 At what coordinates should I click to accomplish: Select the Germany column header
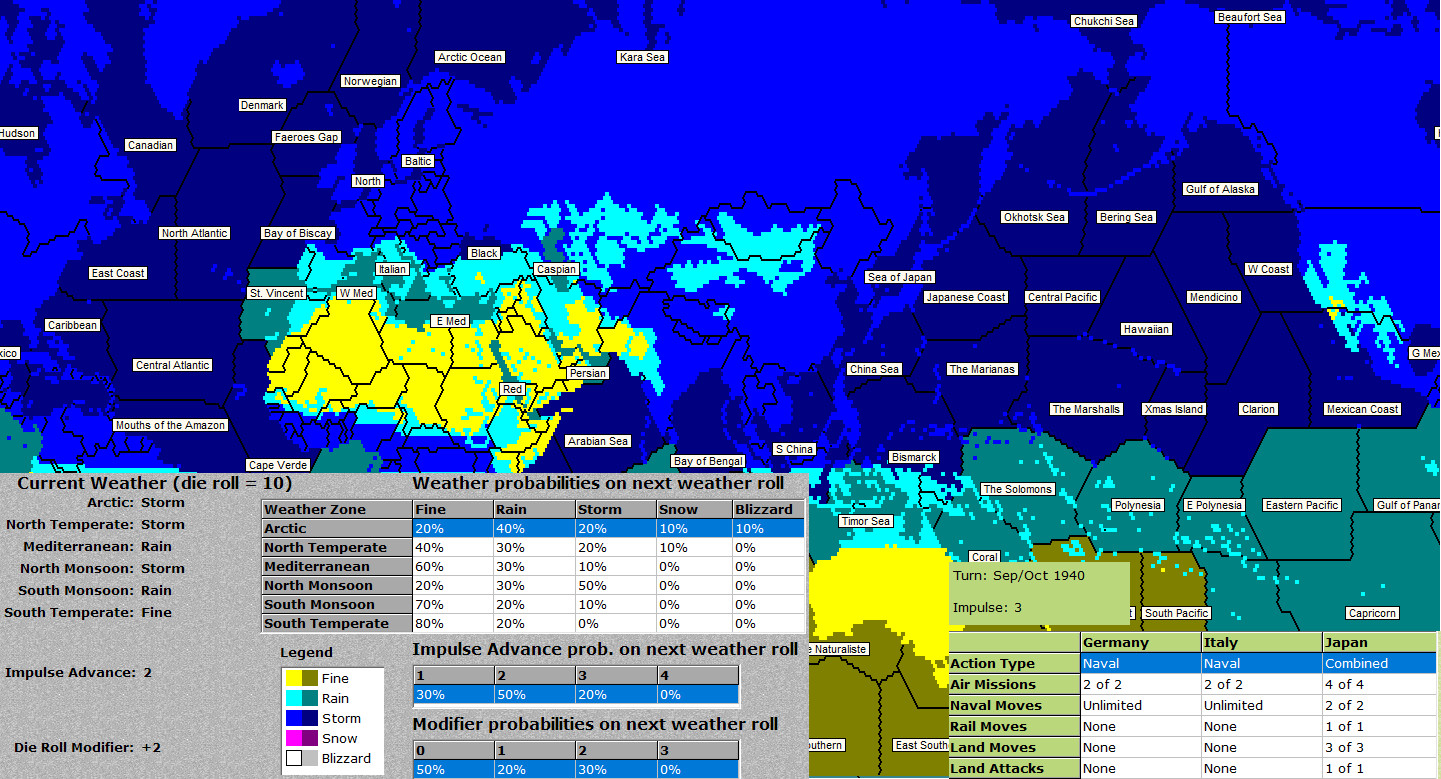coord(1141,642)
